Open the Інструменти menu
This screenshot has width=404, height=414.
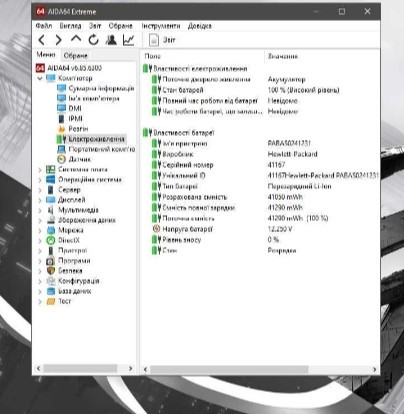[x=161, y=26]
